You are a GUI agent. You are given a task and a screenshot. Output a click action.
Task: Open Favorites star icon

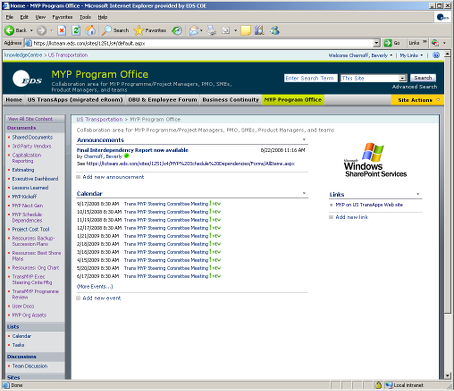(x=138, y=31)
